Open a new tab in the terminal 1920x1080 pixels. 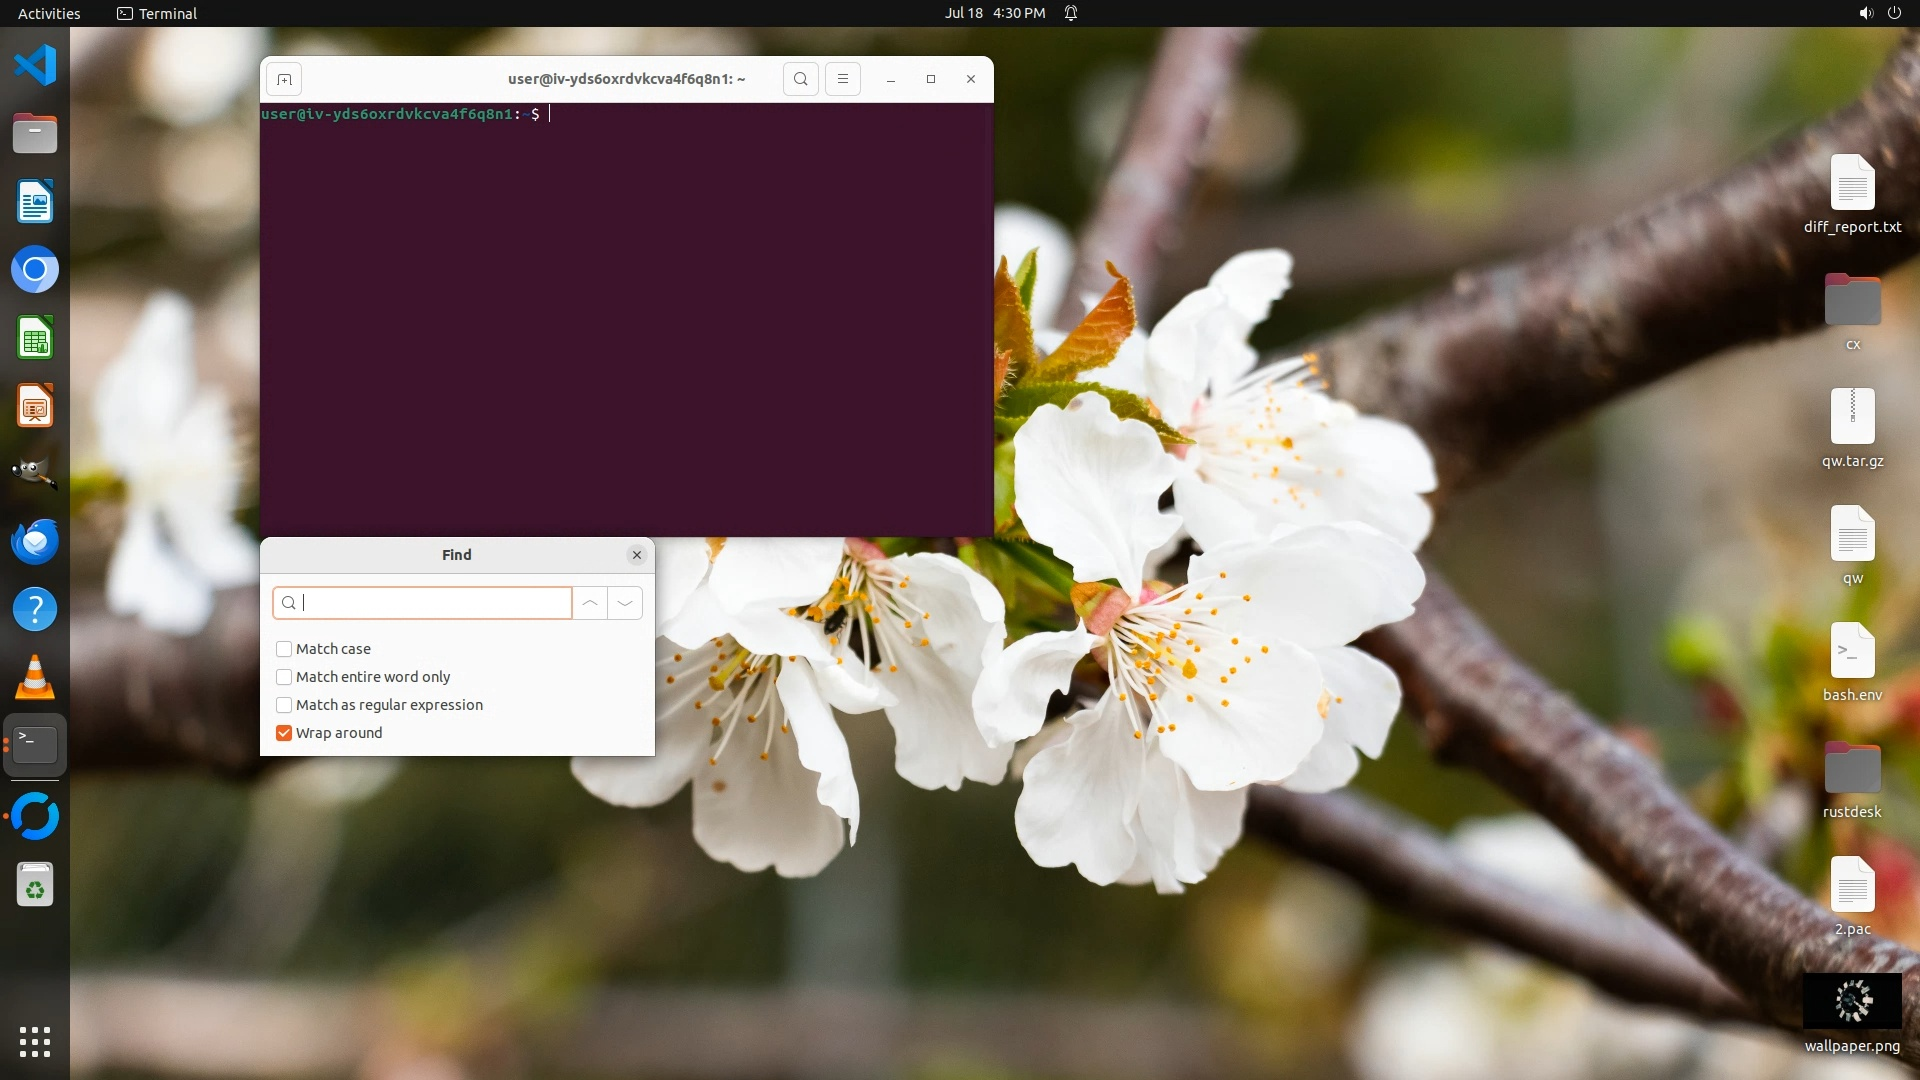(284, 79)
